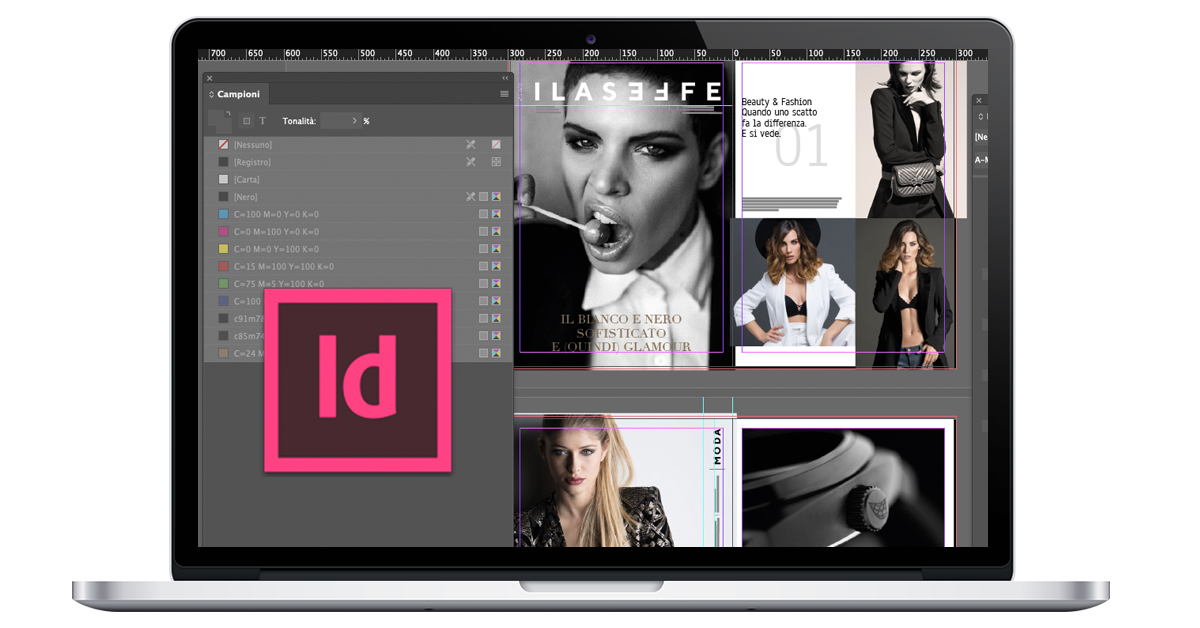Open the Campioni panel options menu
Viewport: 1200px width, 628px height.
pyautogui.click(x=505, y=94)
